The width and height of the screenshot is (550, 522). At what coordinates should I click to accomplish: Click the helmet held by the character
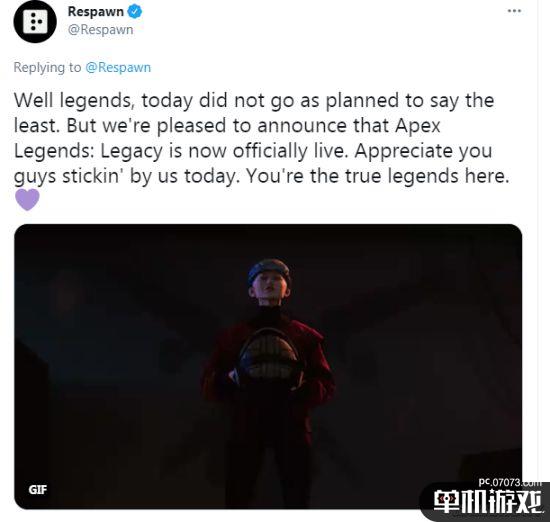(x=269, y=357)
